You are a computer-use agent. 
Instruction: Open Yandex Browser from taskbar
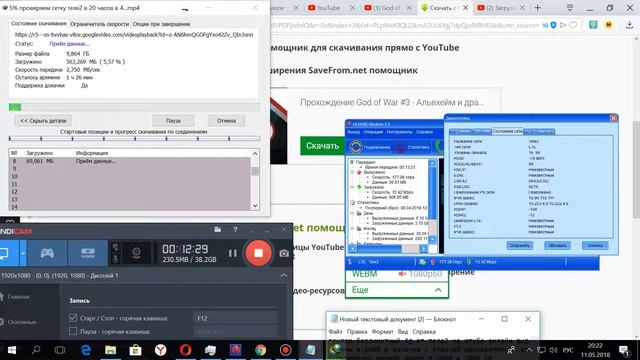(x=160, y=350)
